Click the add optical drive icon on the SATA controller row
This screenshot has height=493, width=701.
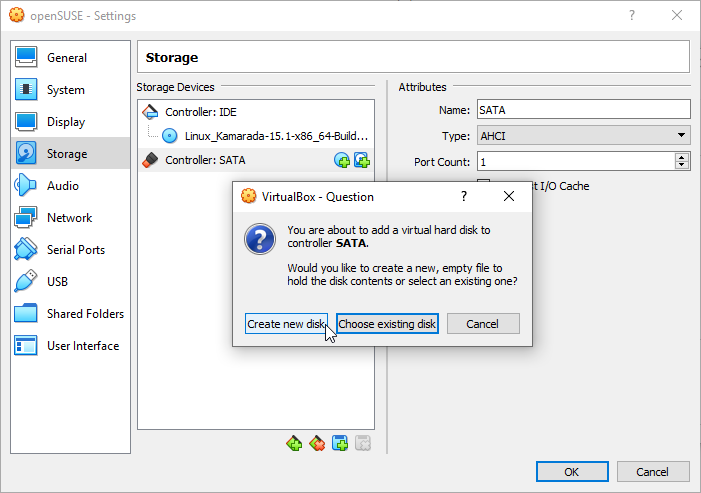(342, 160)
